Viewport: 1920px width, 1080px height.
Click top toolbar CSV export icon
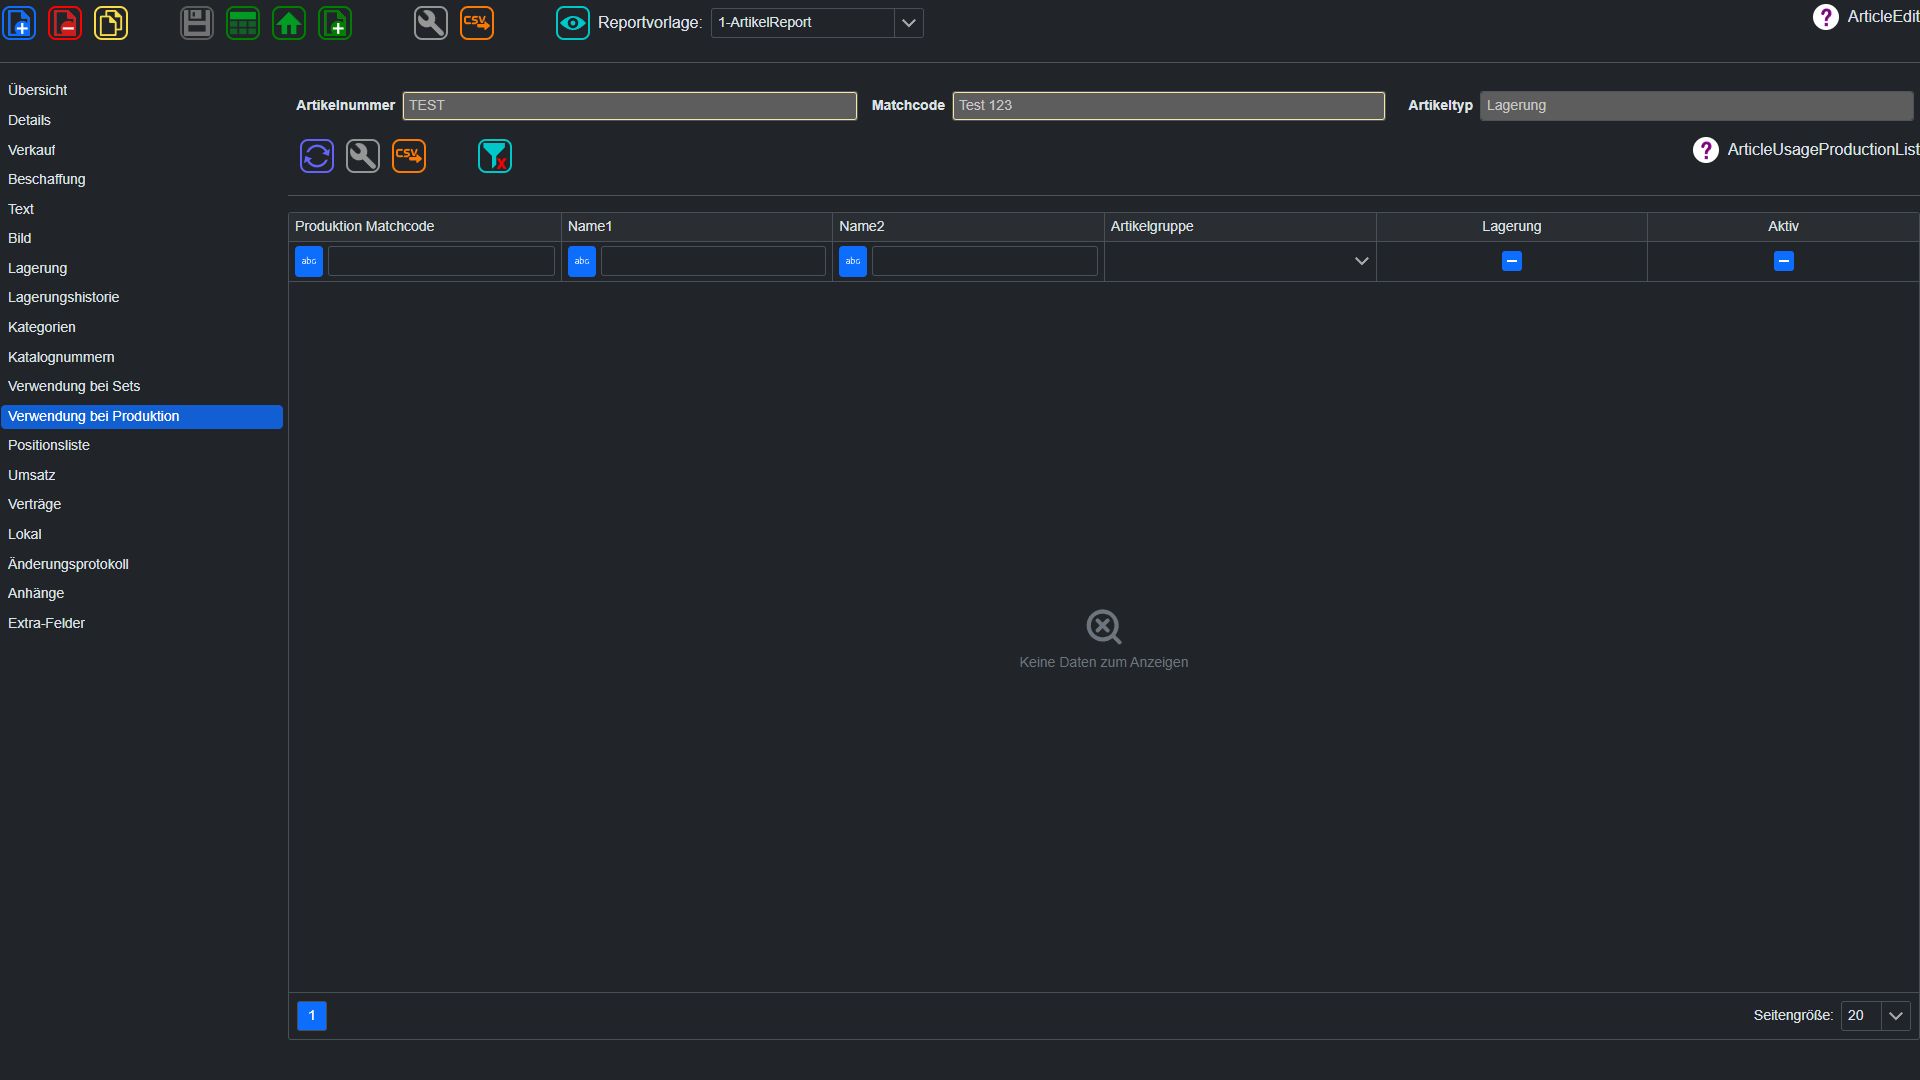477,22
